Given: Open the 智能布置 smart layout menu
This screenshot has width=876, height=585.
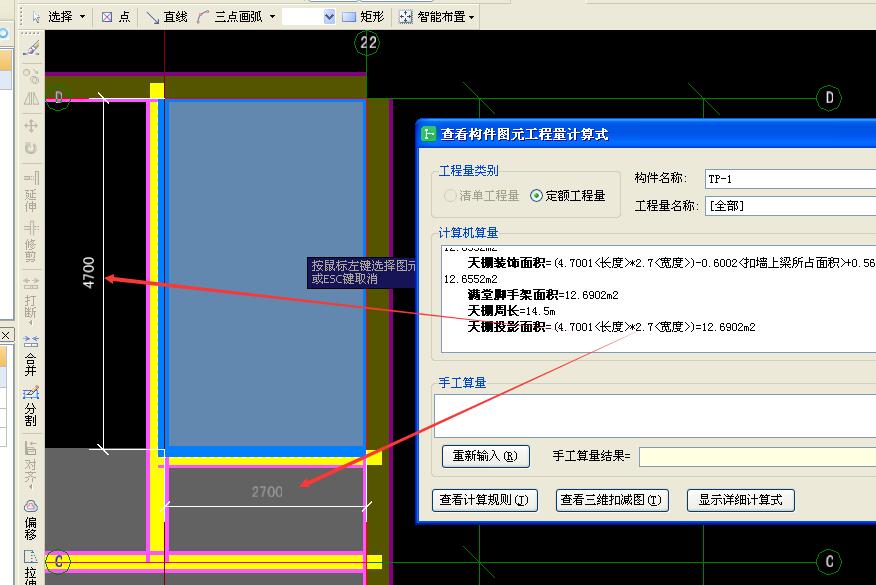Looking at the screenshot, I should click(437, 17).
